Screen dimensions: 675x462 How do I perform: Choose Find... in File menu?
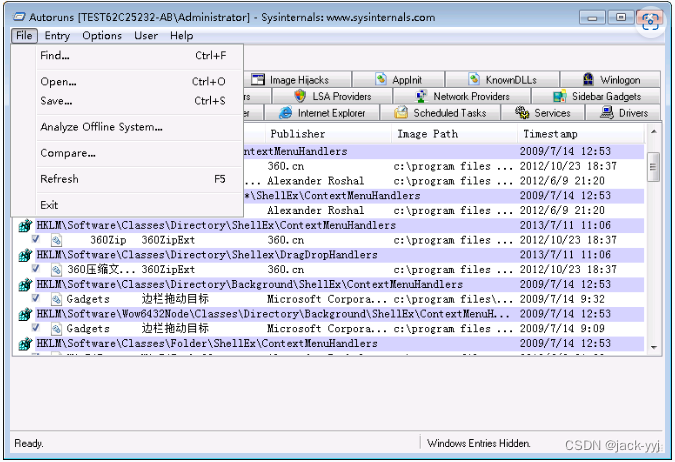pyautogui.click(x=133, y=56)
